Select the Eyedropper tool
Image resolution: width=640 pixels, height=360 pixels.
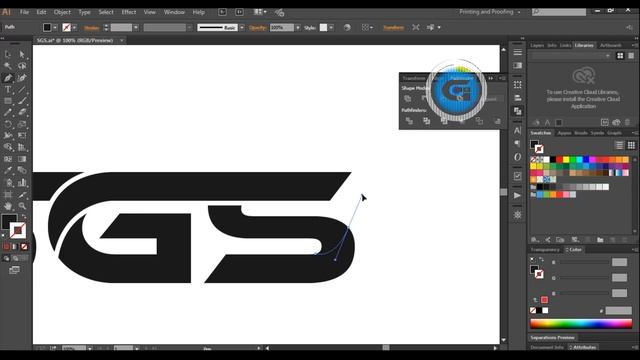coord(8,171)
